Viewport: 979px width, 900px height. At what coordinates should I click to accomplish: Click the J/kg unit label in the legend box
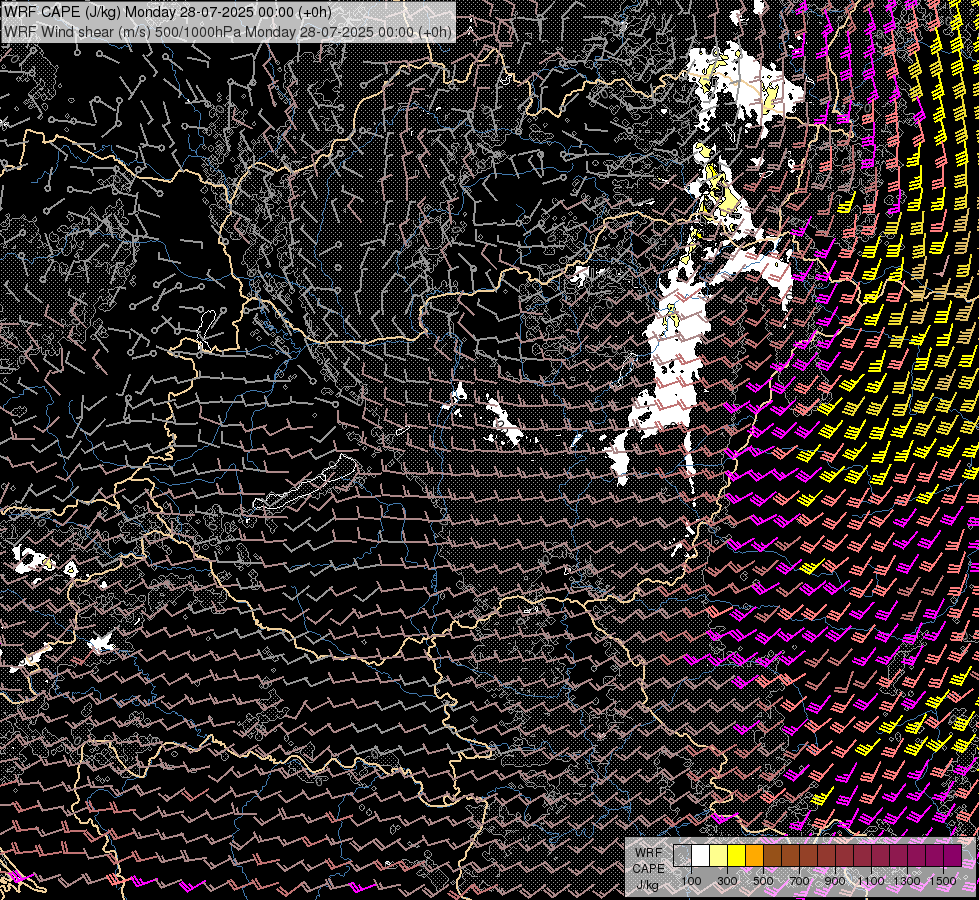[x=648, y=885]
